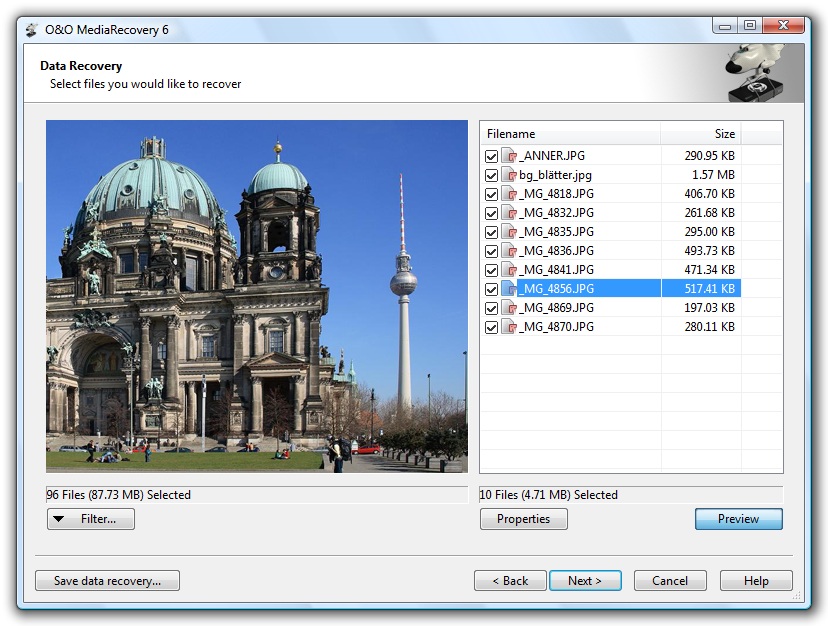Select the image icon of _MG_4818.JPG
Screen dimensions: 828x626
coord(509,194)
